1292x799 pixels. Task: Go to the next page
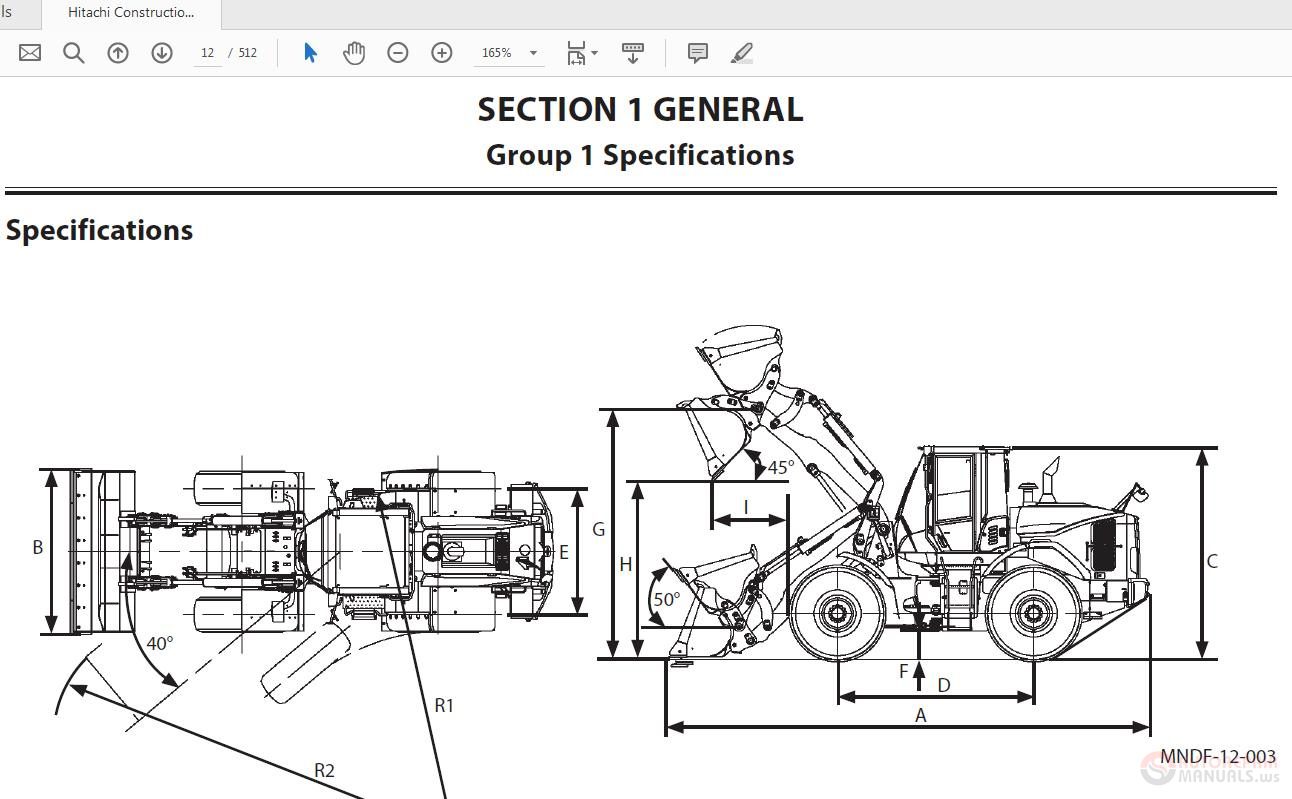[x=161, y=52]
